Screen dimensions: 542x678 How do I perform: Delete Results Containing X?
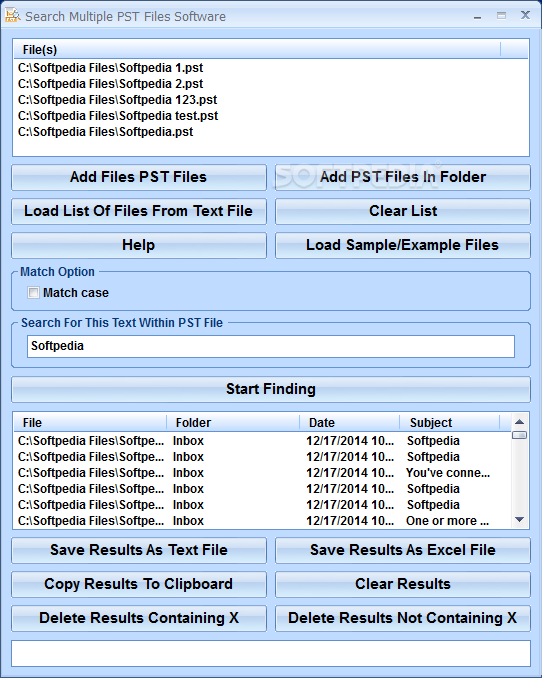(138, 618)
